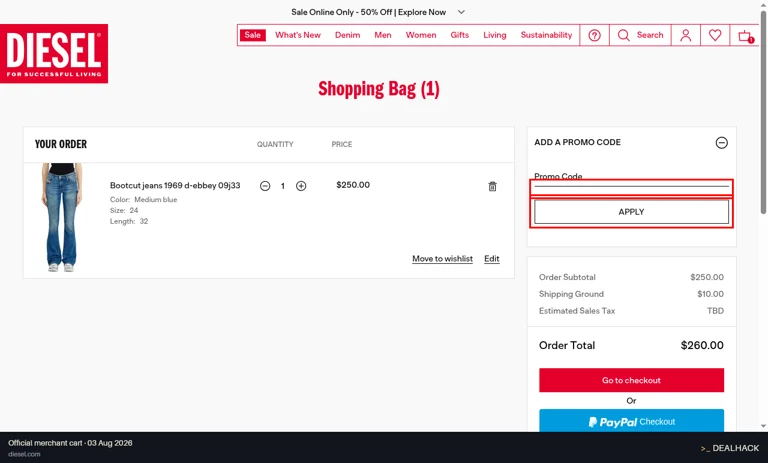Click Go to checkout button
The height and width of the screenshot is (463, 768).
631,380
